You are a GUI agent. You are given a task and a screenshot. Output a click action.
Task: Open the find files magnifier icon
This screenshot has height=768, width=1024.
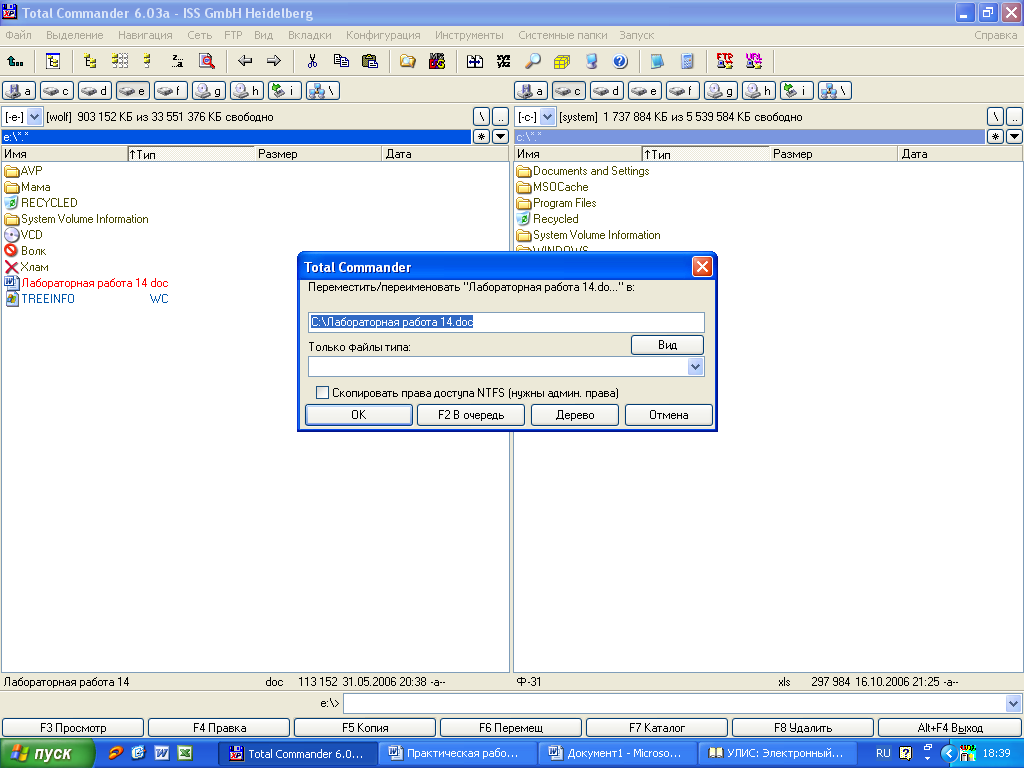click(533, 61)
